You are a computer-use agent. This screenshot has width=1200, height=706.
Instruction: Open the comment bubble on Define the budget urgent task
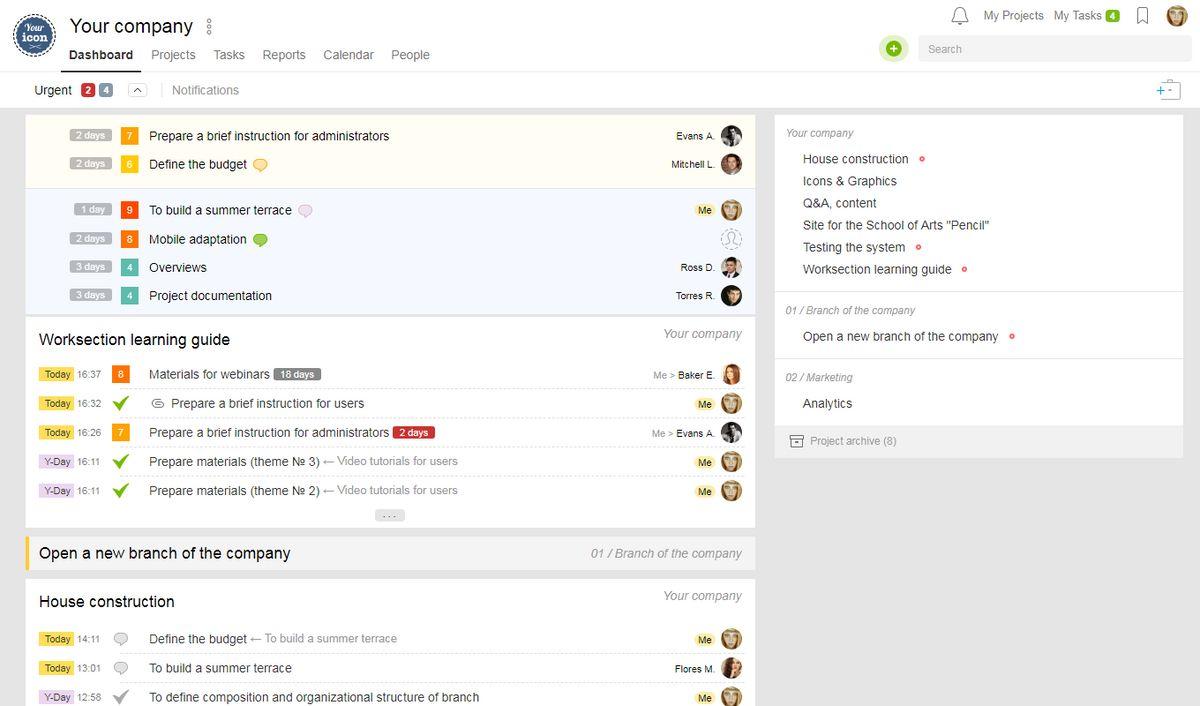260,165
